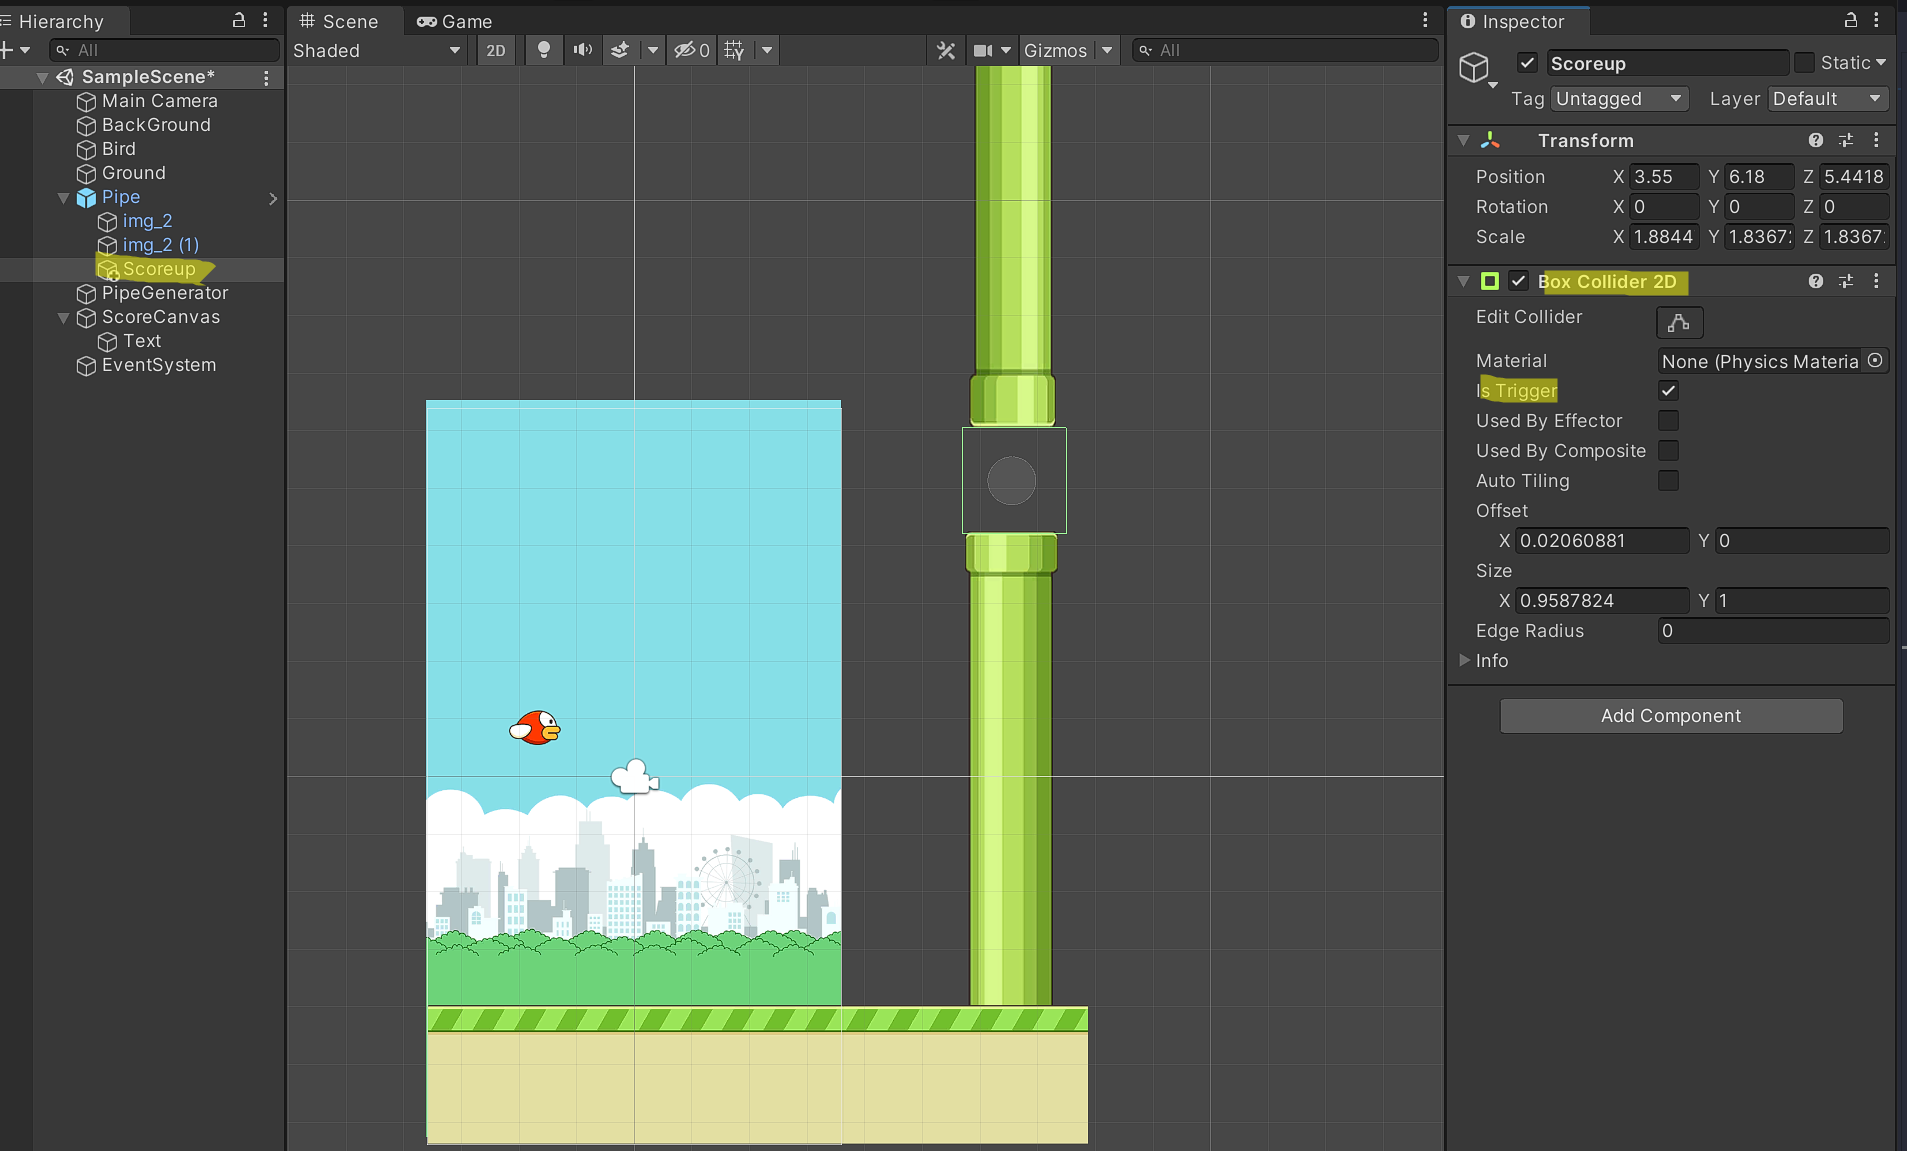Toggle scene lighting with the lightbulb icon
1907x1151 pixels.
coord(543,50)
